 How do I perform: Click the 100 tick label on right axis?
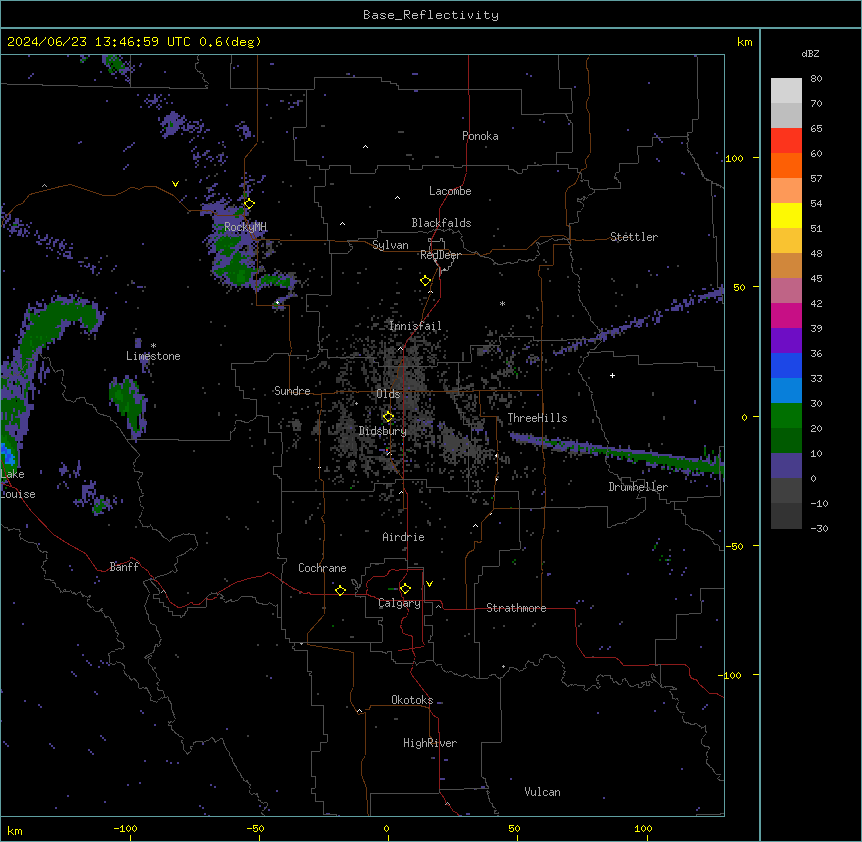[x=734, y=158]
